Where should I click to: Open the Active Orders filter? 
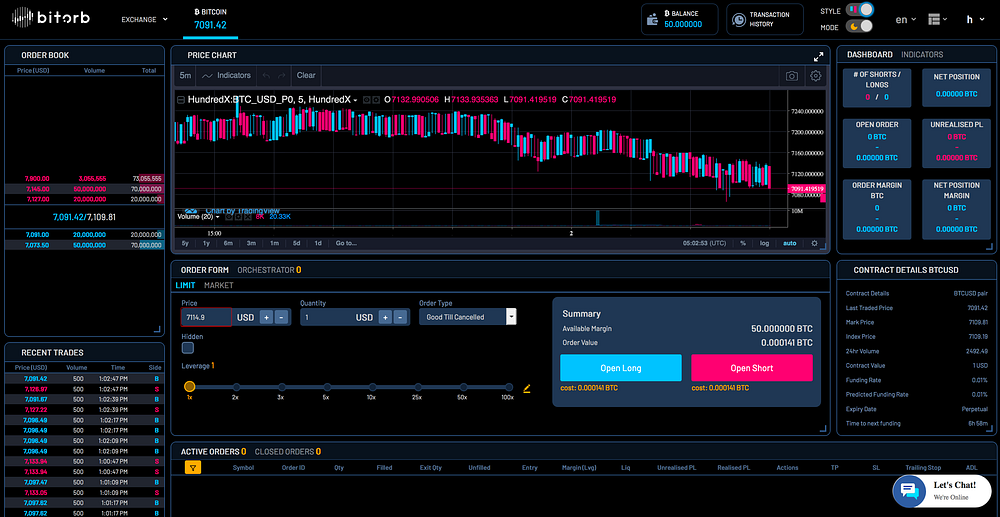tap(193, 467)
